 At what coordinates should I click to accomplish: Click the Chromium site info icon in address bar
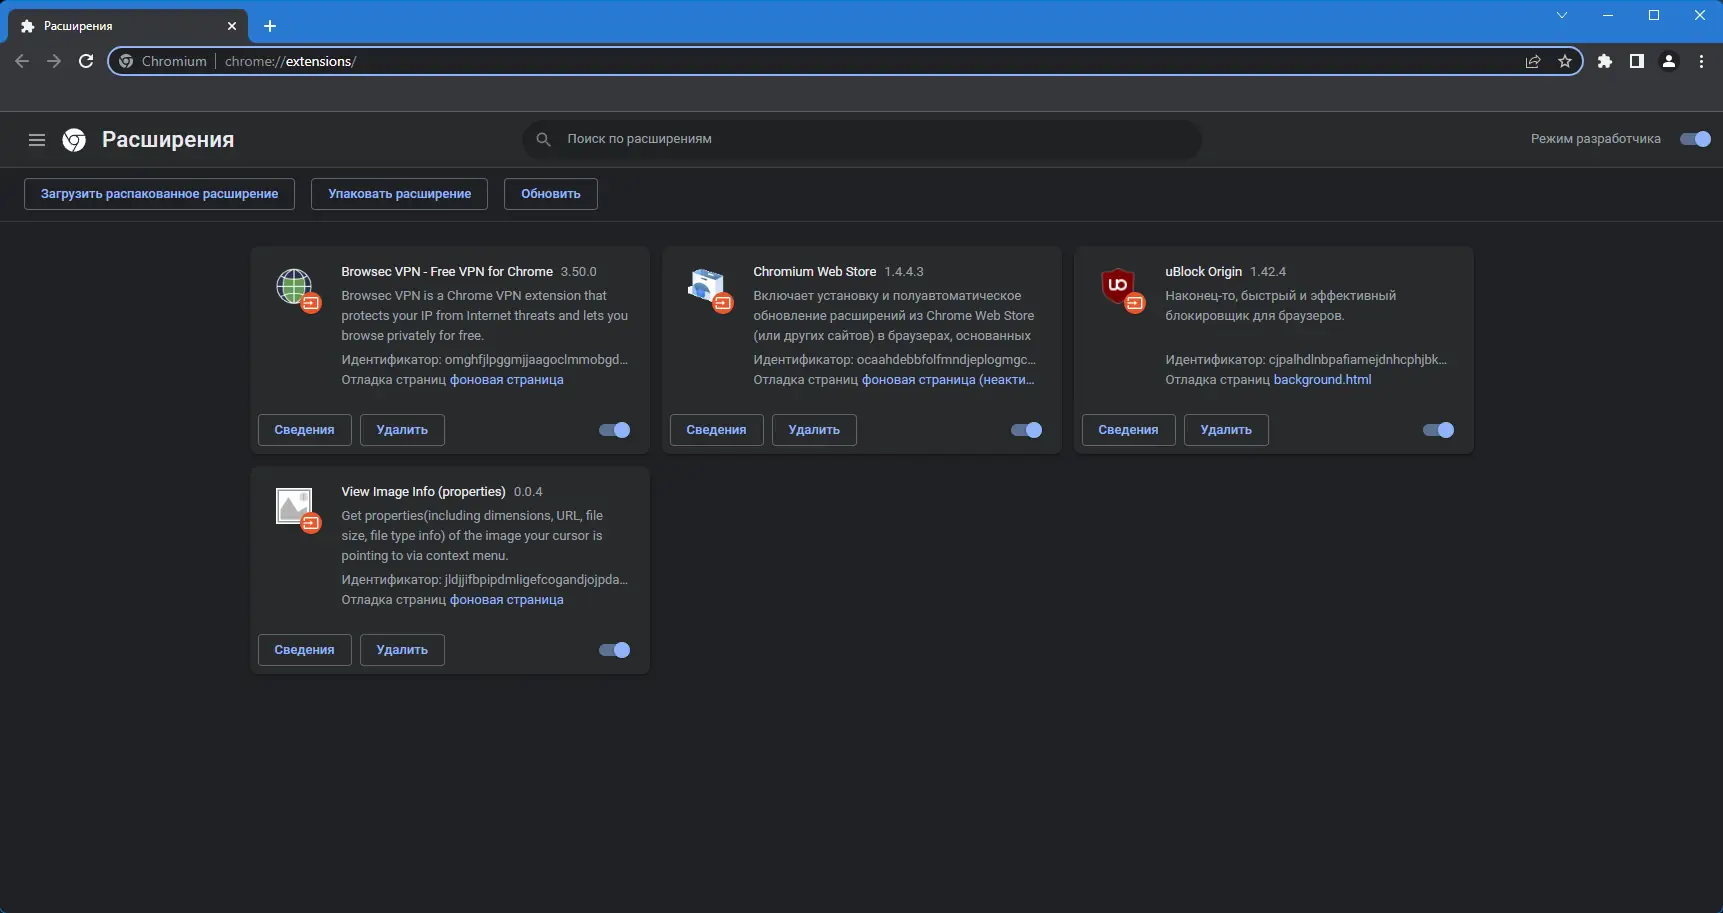tap(126, 61)
